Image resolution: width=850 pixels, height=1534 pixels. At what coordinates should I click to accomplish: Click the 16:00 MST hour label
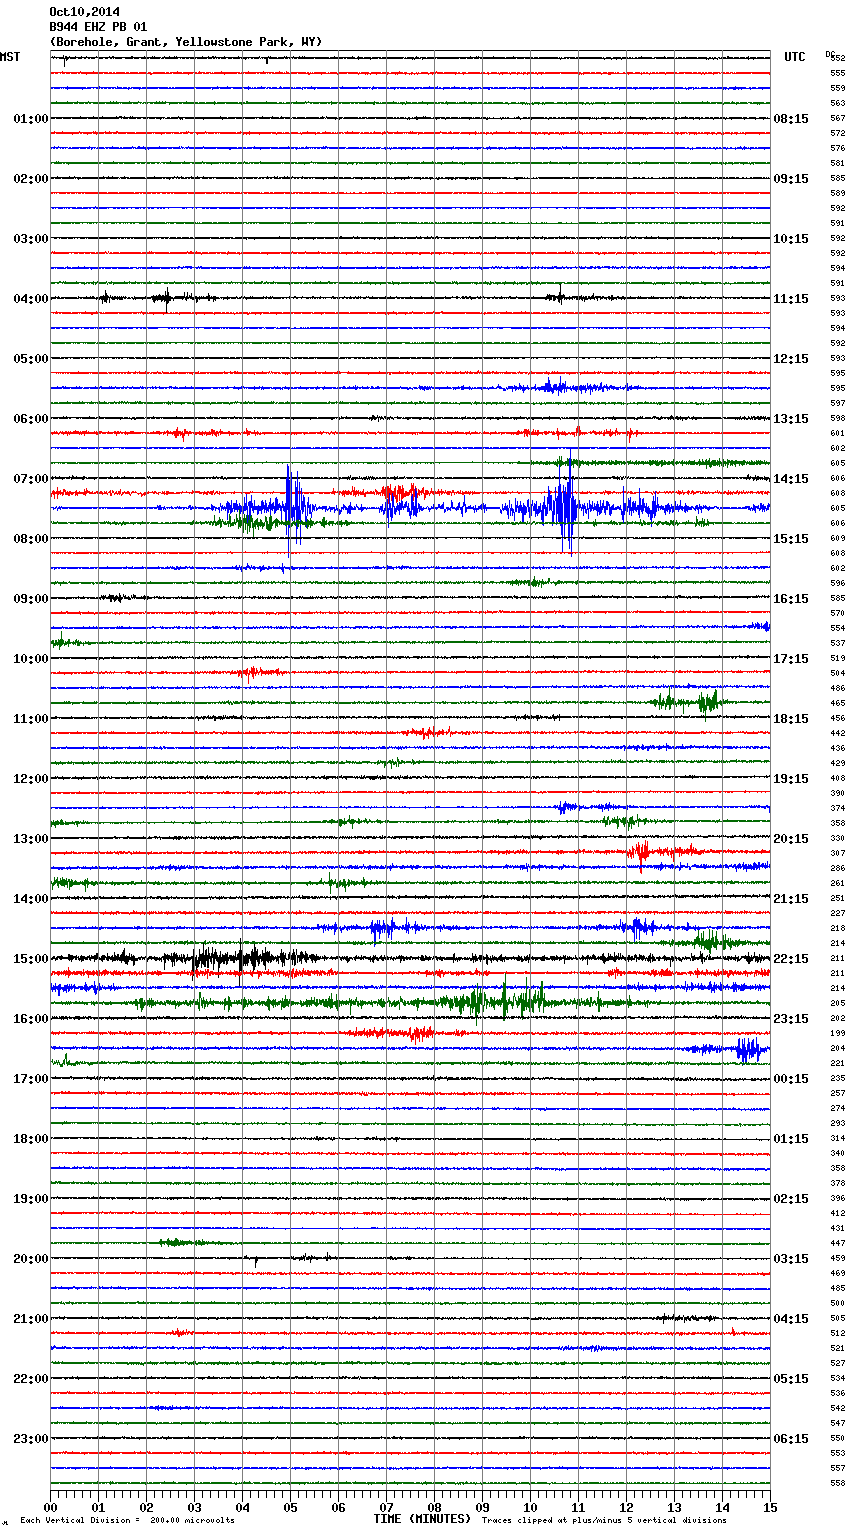[31, 1019]
